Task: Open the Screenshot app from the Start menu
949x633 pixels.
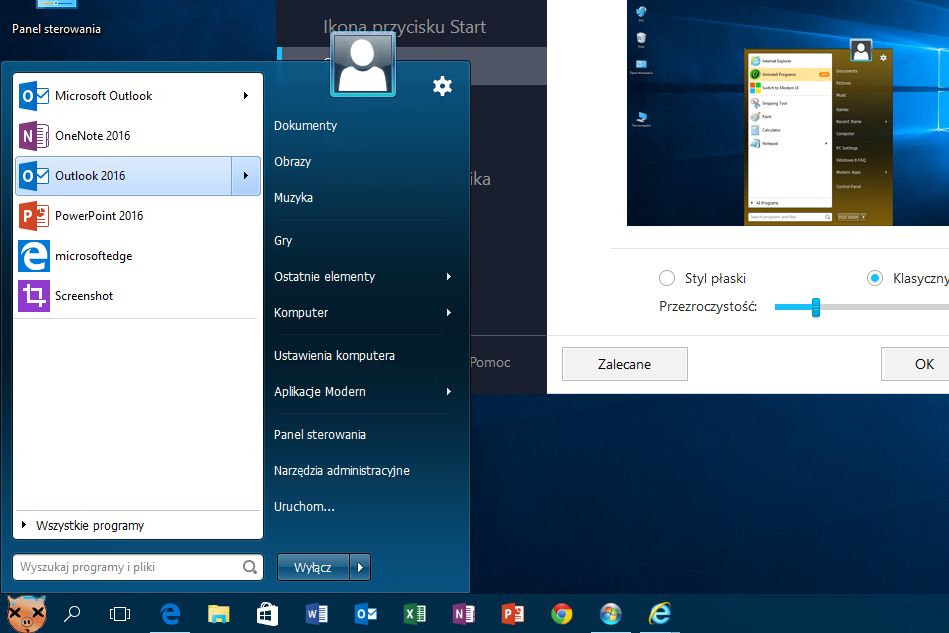Action: [x=139, y=295]
